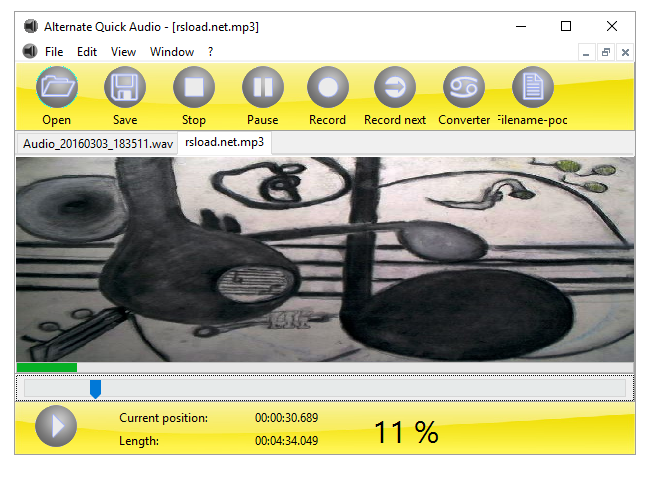
Task: Click the green progress bar
Action: 47,368
